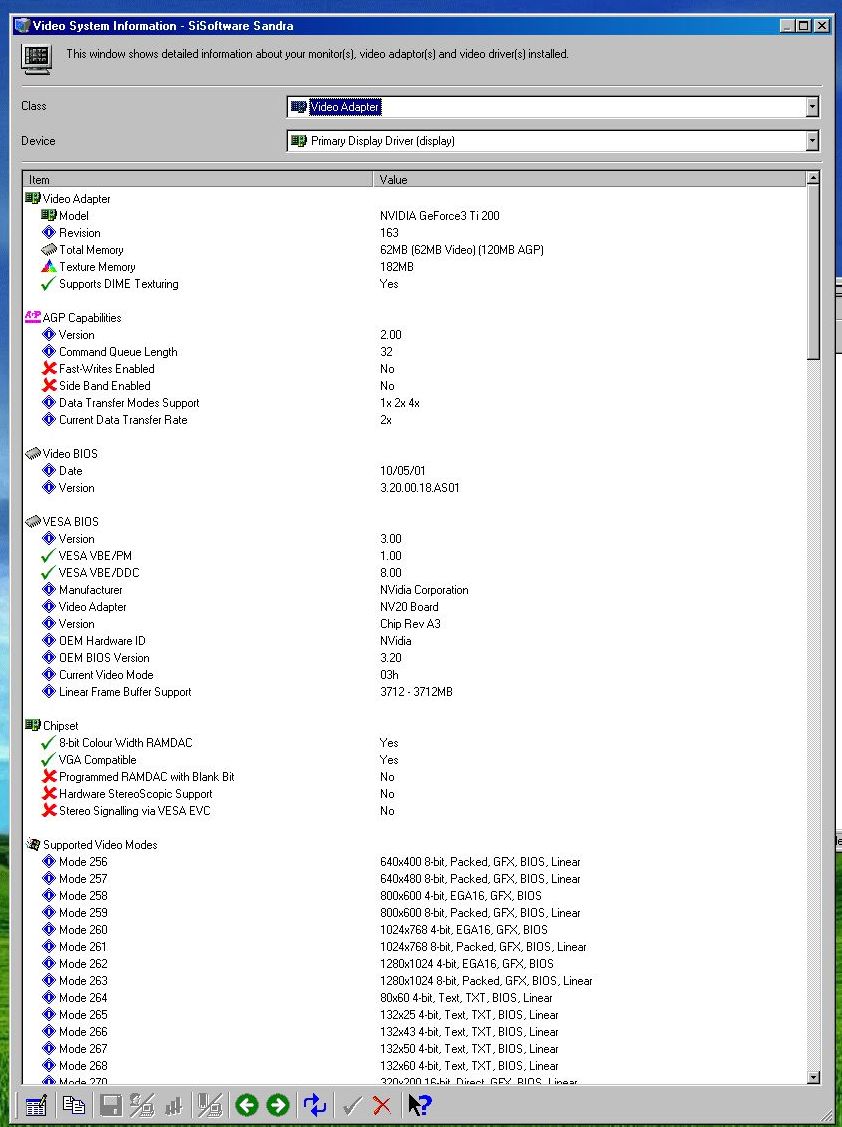Click the monitor icon beside the description text
The width and height of the screenshot is (842, 1127).
click(36, 59)
